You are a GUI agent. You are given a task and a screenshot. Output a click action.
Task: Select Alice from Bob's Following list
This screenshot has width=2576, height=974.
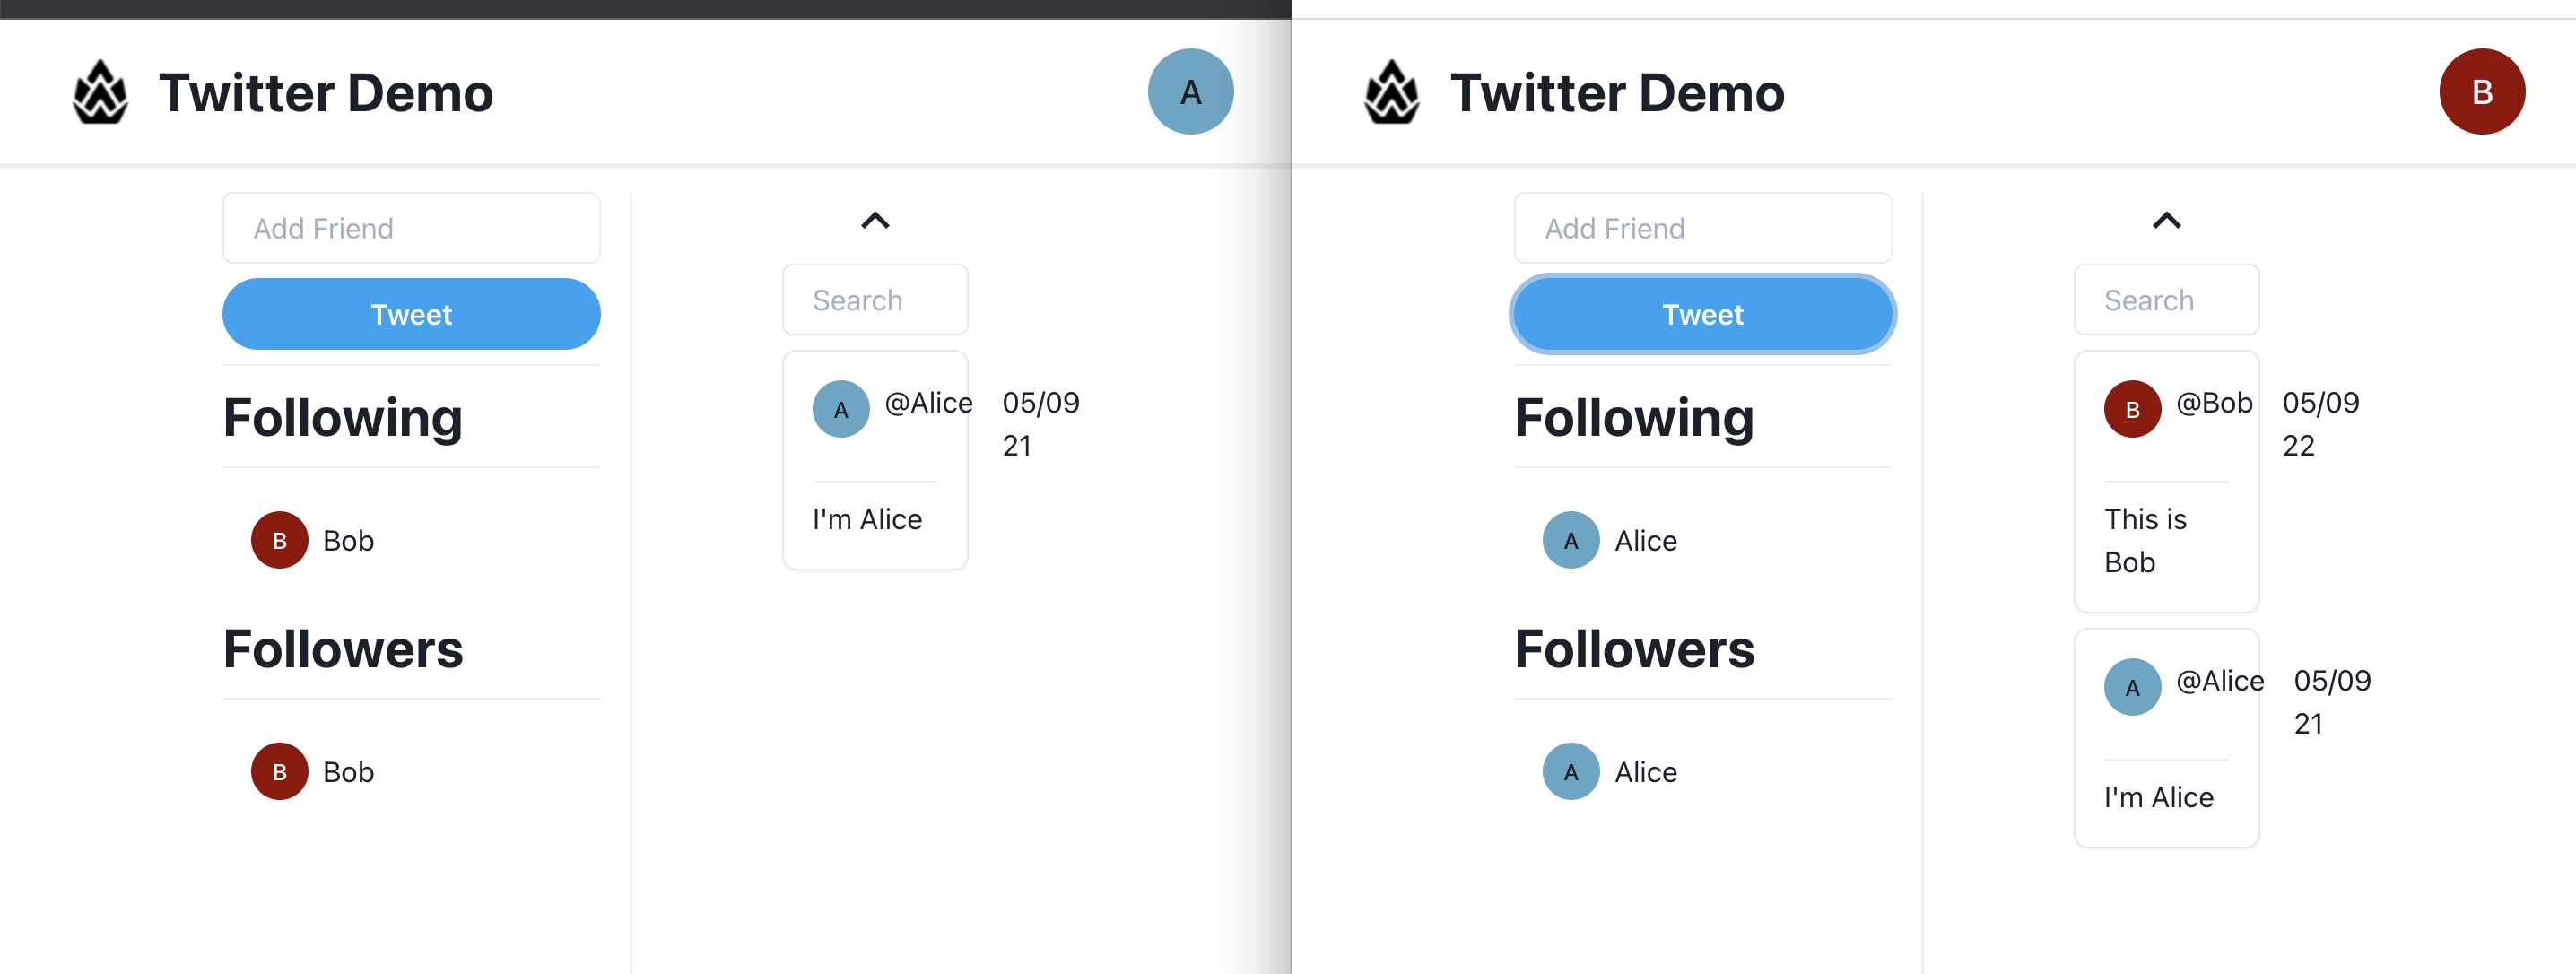[x=1643, y=540]
